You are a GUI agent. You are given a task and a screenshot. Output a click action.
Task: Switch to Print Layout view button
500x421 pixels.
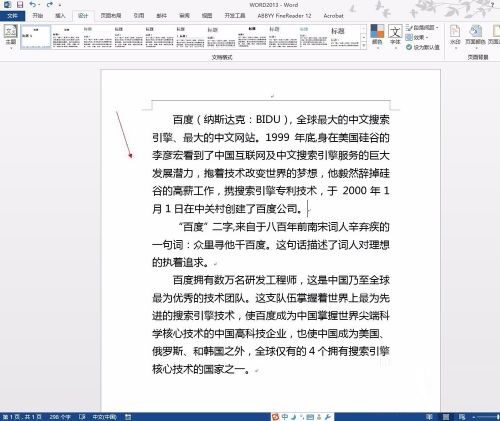click(446, 417)
